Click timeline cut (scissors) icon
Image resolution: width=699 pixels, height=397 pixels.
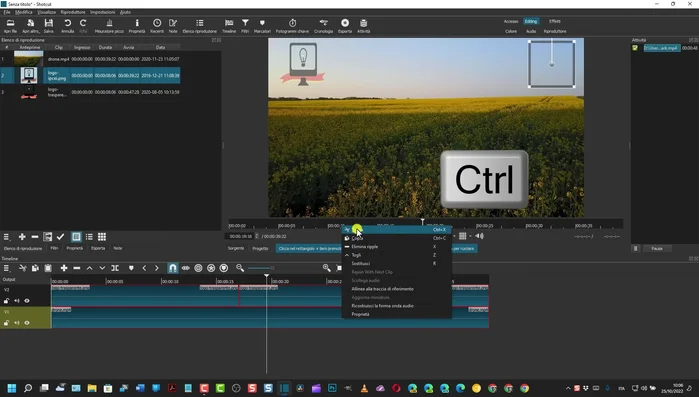(x=23, y=268)
